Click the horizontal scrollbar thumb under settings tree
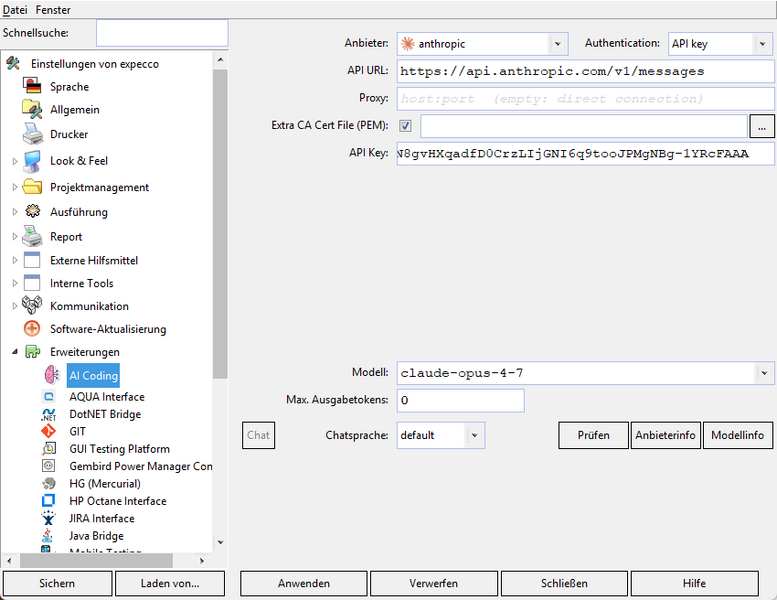 tap(96, 560)
